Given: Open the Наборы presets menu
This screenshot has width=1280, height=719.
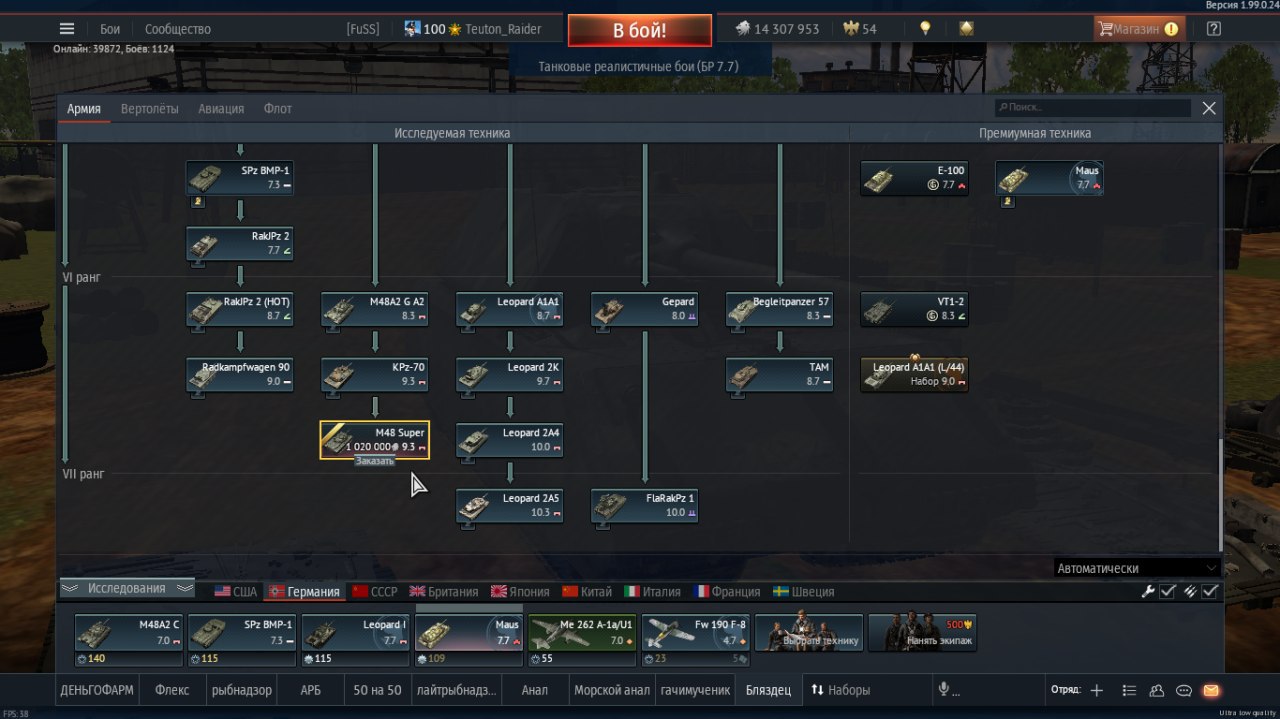Looking at the screenshot, I should 840,690.
